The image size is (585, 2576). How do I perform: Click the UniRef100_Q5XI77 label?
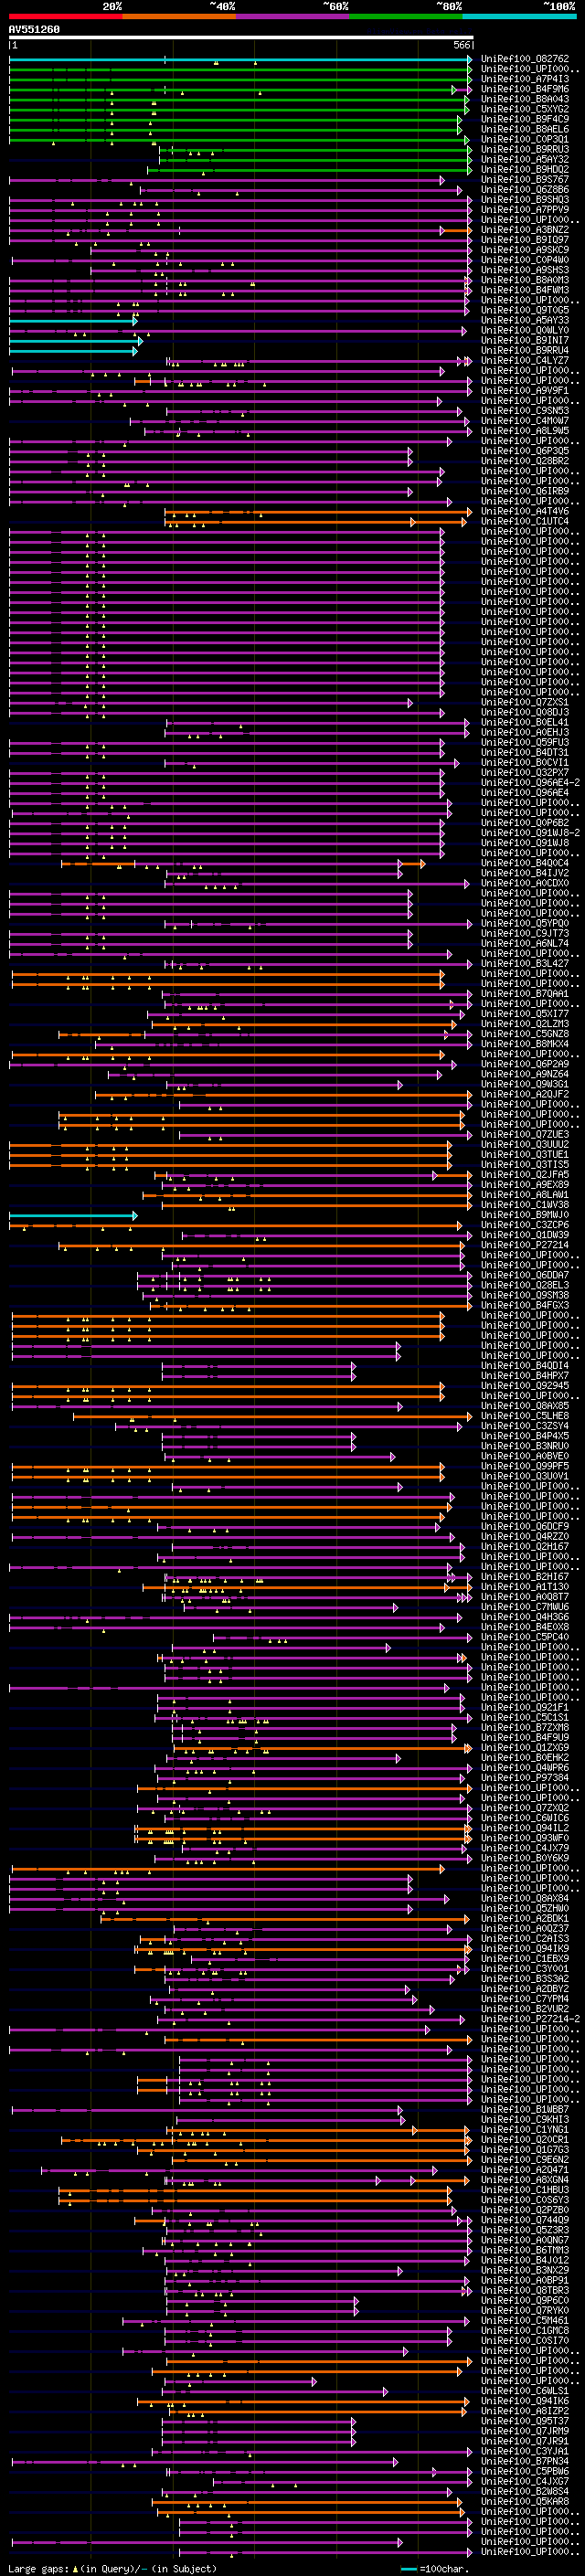click(525, 1014)
